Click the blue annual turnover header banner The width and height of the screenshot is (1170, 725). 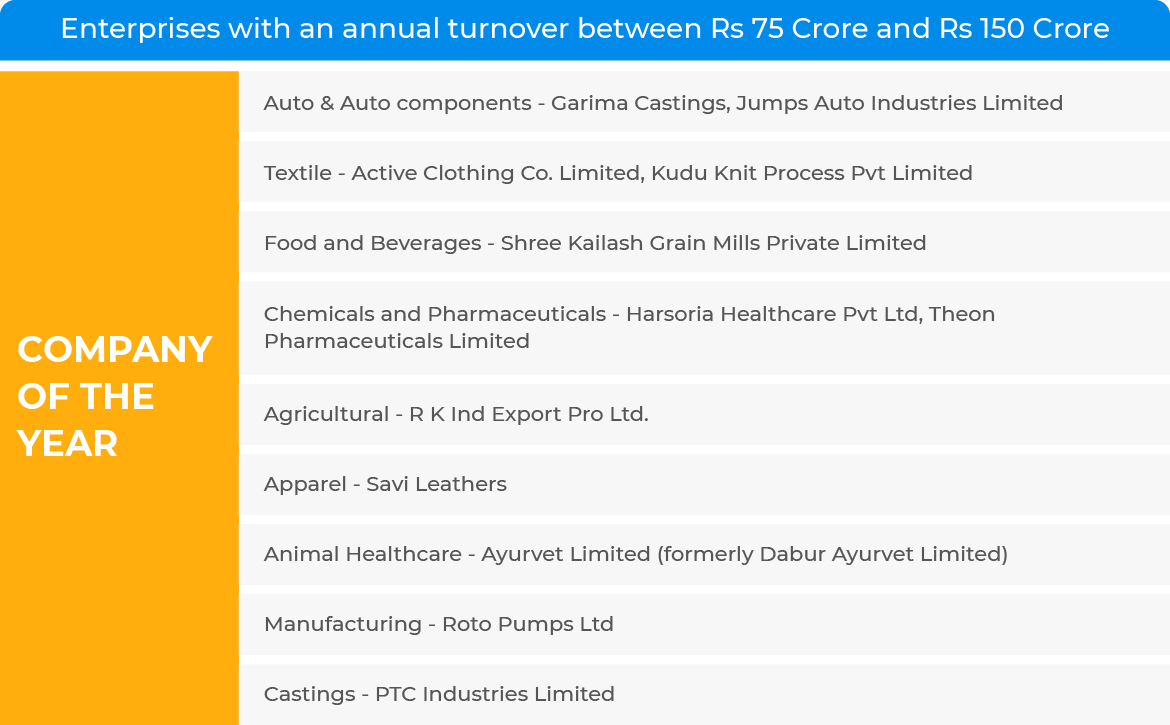[585, 30]
